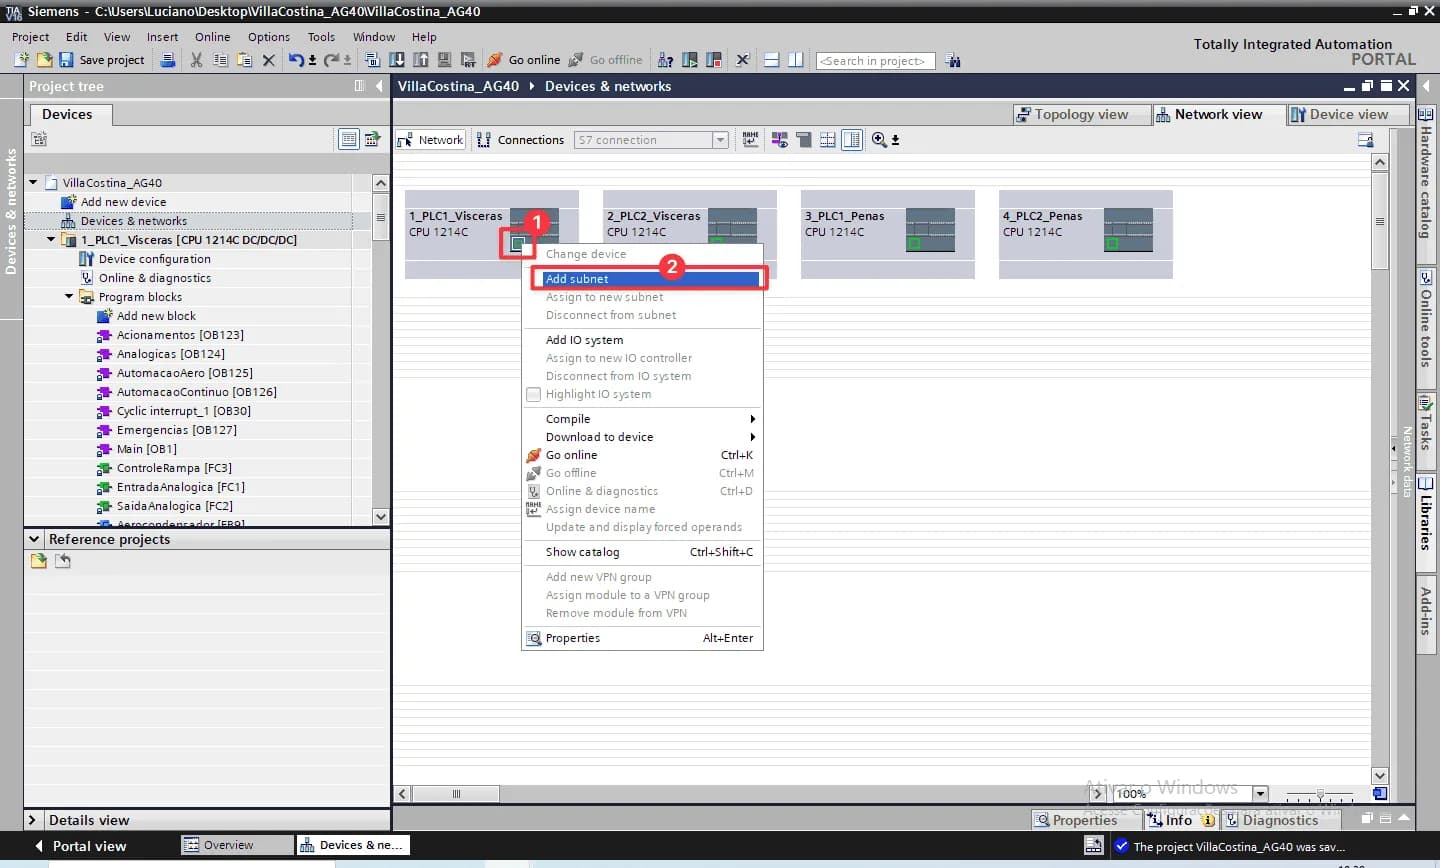Collapse the Program blocks folder
1440x868 pixels.
coord(68,296)
